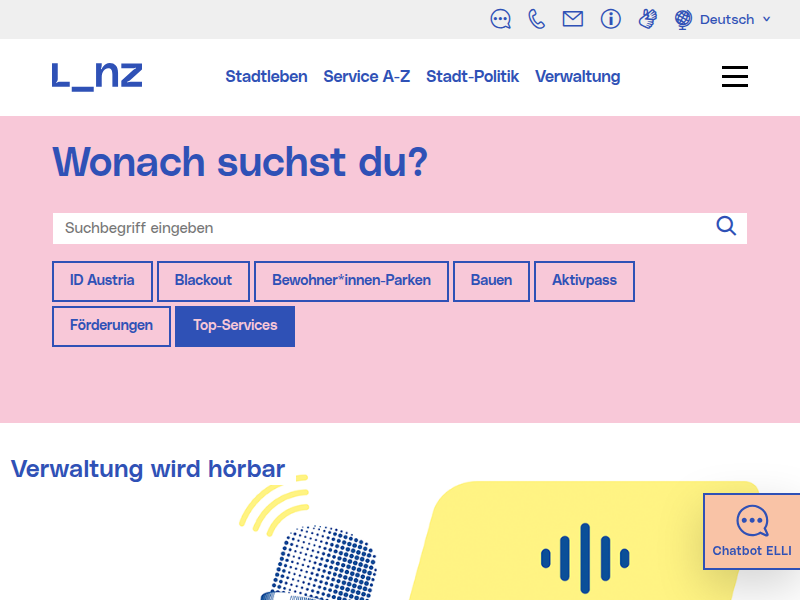Go to homepage via Linz logo
The image size is (800, 600).
coord(97,76)
